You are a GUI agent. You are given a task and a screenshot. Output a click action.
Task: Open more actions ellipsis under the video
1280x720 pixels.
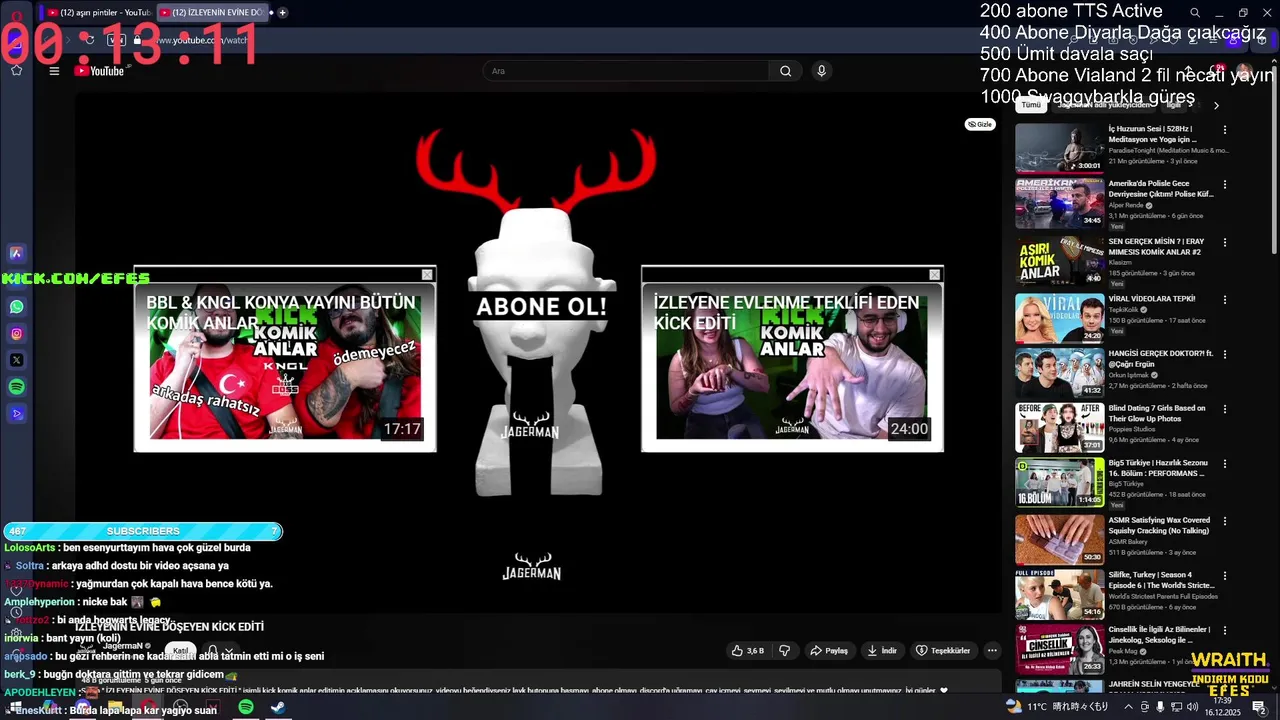point(992,650)
